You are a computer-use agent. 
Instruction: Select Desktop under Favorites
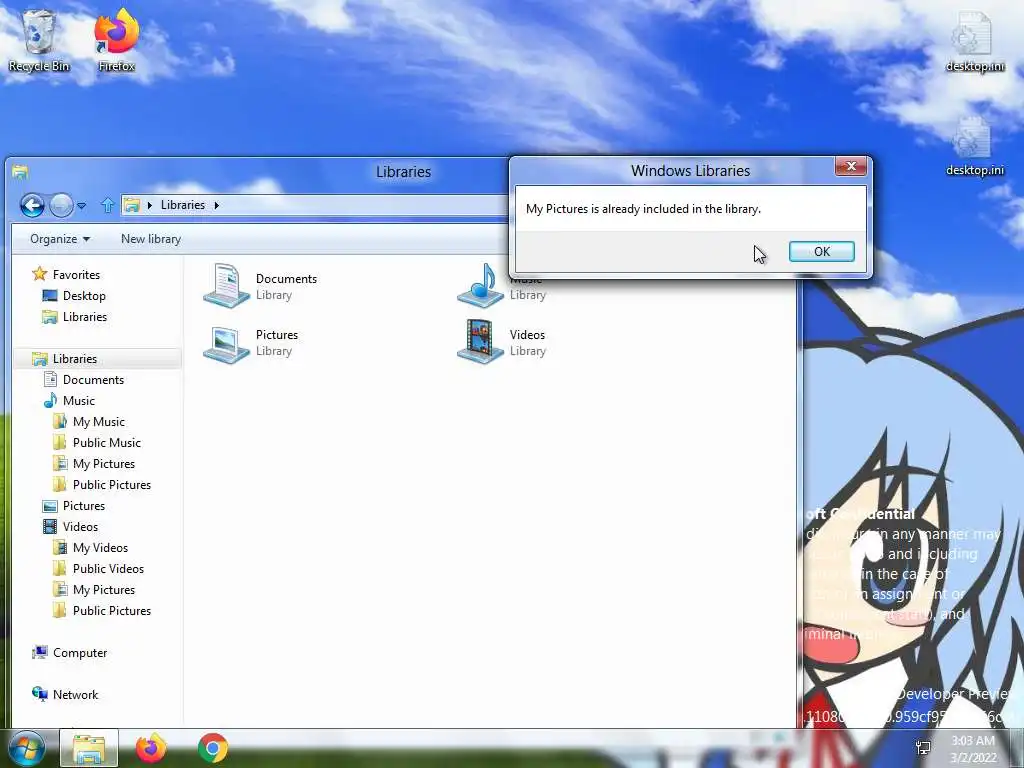coord(84,296)
